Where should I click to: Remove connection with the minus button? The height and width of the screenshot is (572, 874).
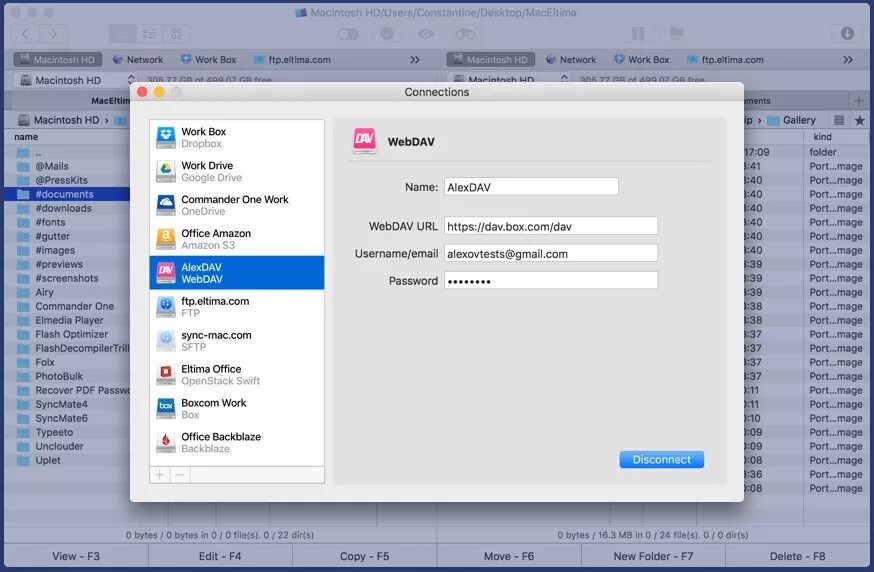point(180,475)
